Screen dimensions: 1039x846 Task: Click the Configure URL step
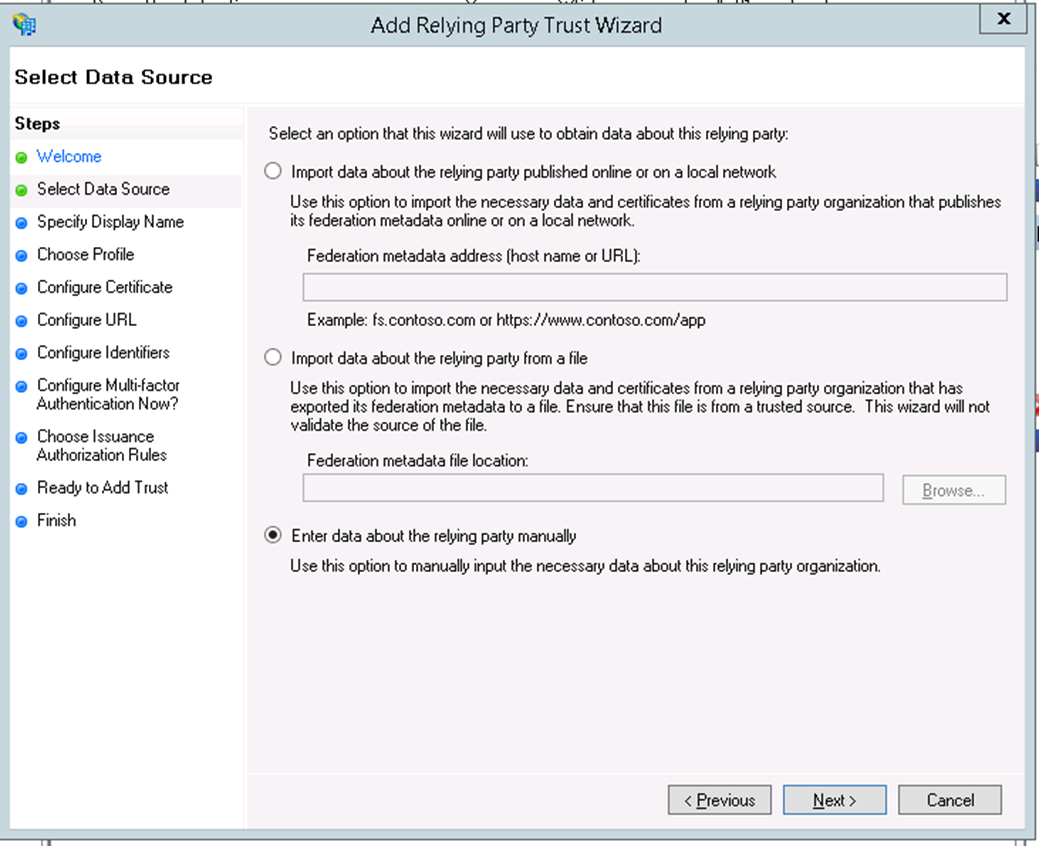point(86,320)
